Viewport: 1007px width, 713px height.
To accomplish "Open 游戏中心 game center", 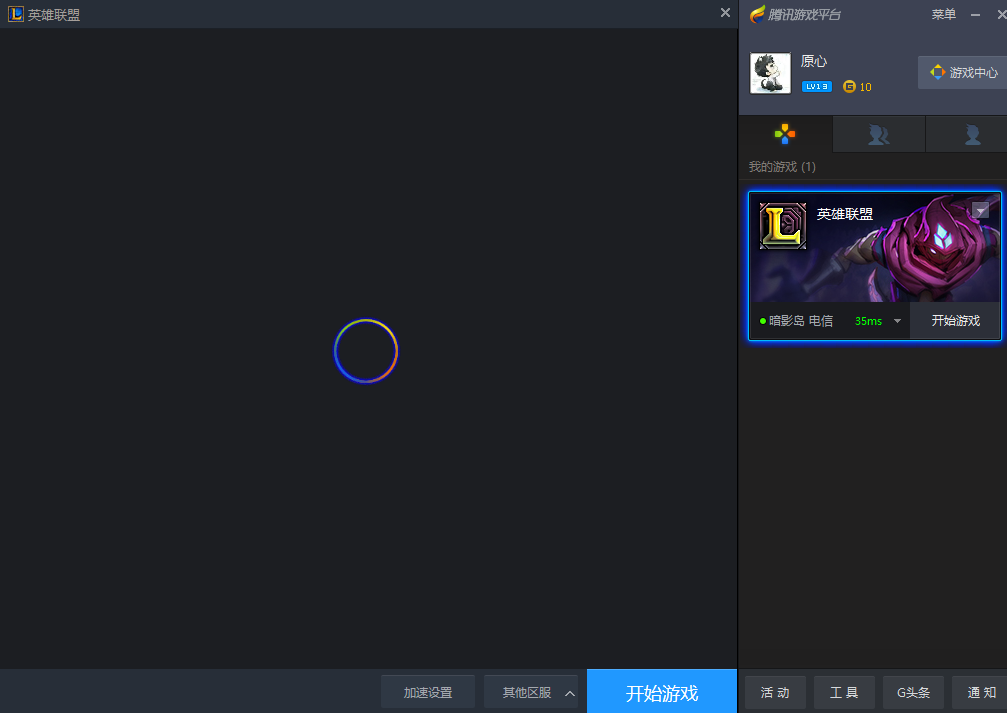I will (x=963, y=73).
